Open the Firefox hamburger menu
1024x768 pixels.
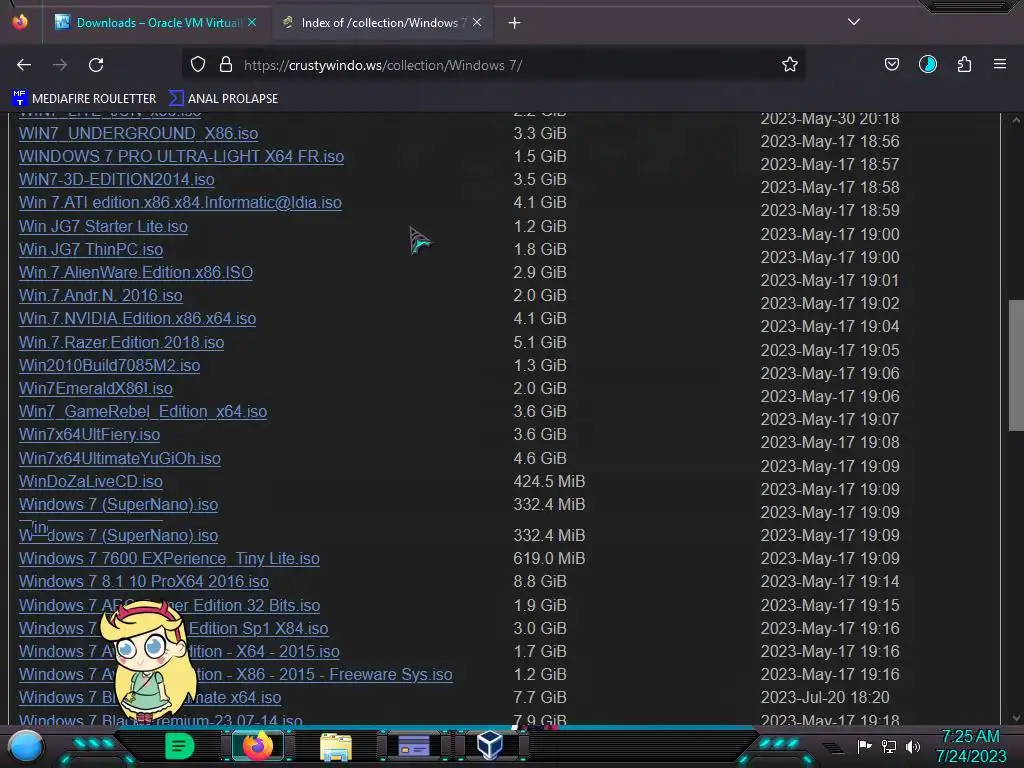1000,65
